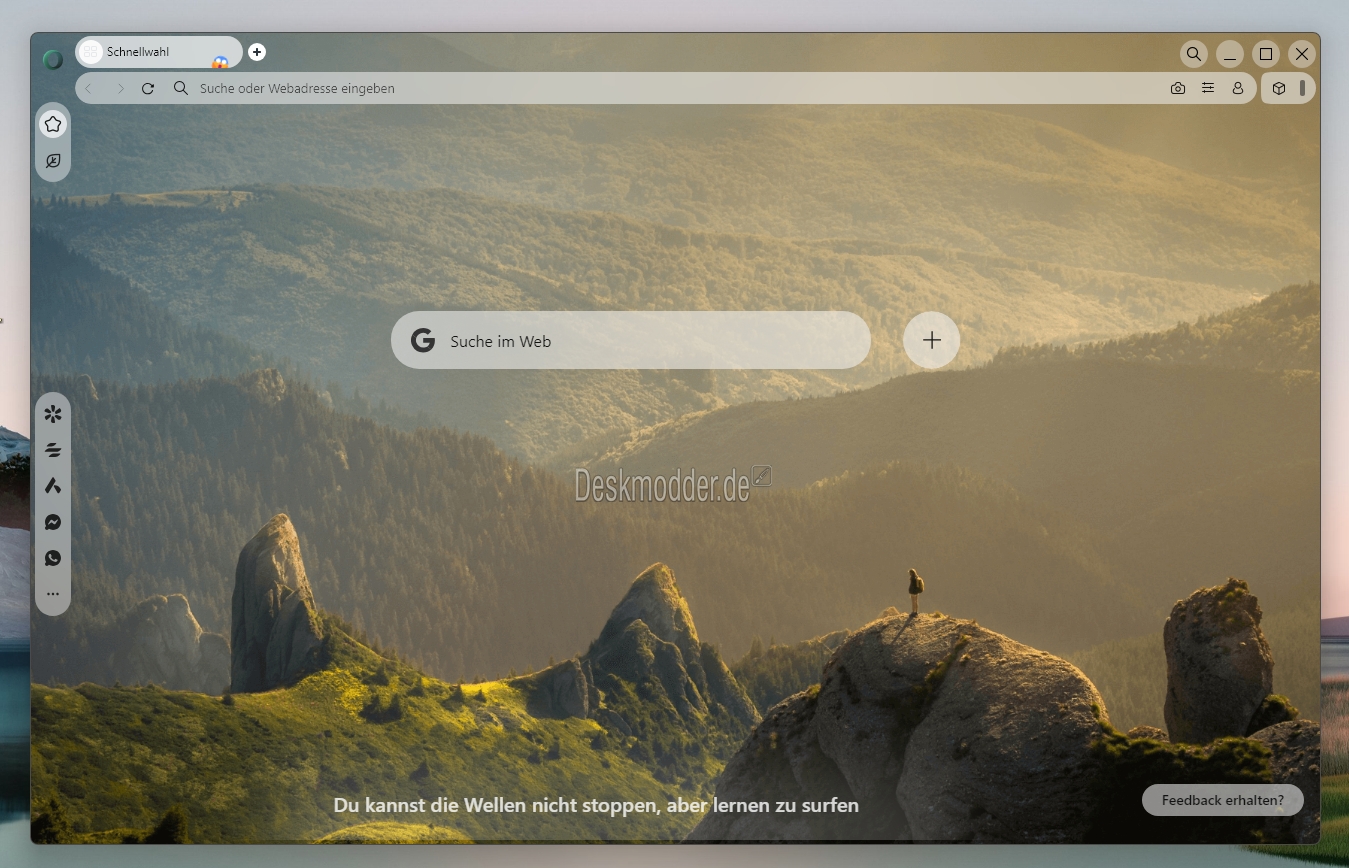This screenshot has width=1349, height=868.
Task: Go forward with the right arrow
Action: point(120,89)
